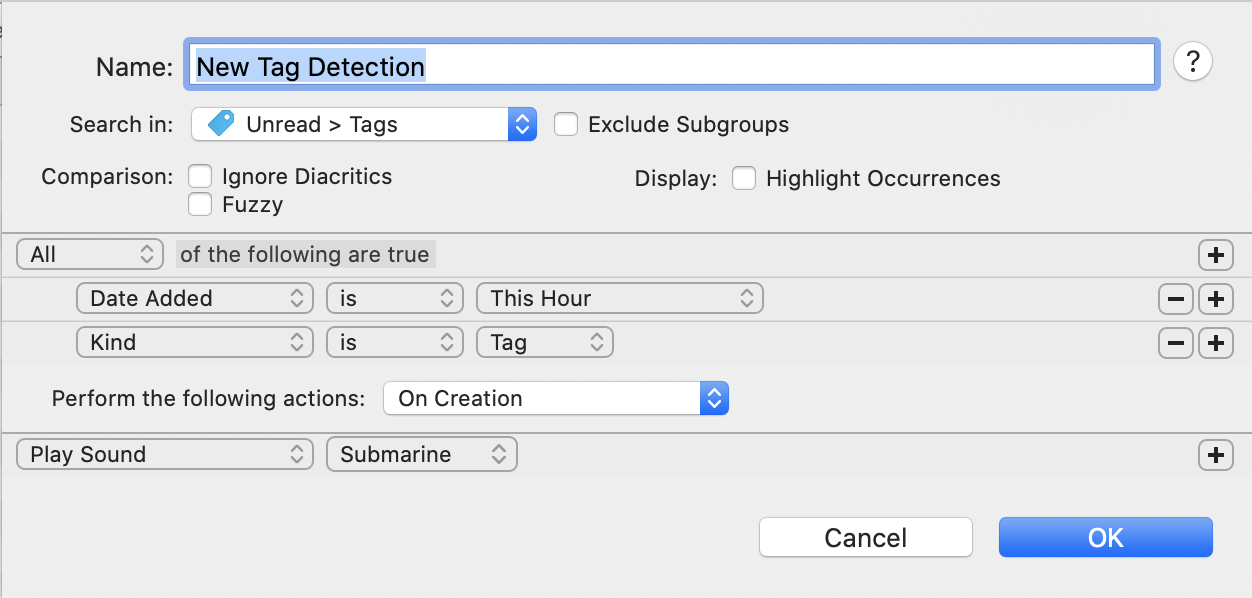Add another action after Play Sound
The width and height of the screenshot is (1252, 598).
click(1215, 455)
